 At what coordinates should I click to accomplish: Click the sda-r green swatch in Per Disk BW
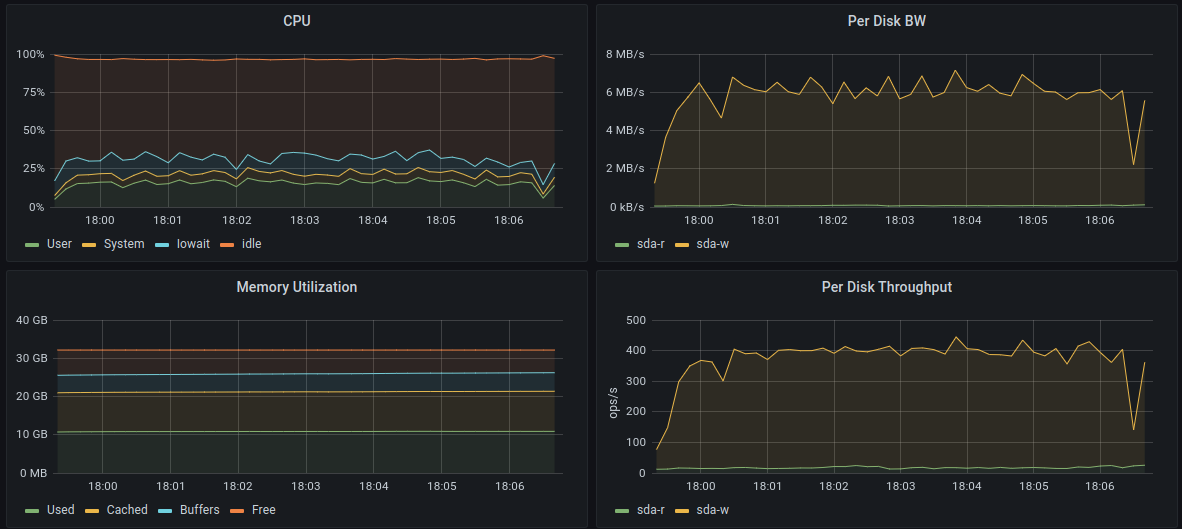[622, 244]
